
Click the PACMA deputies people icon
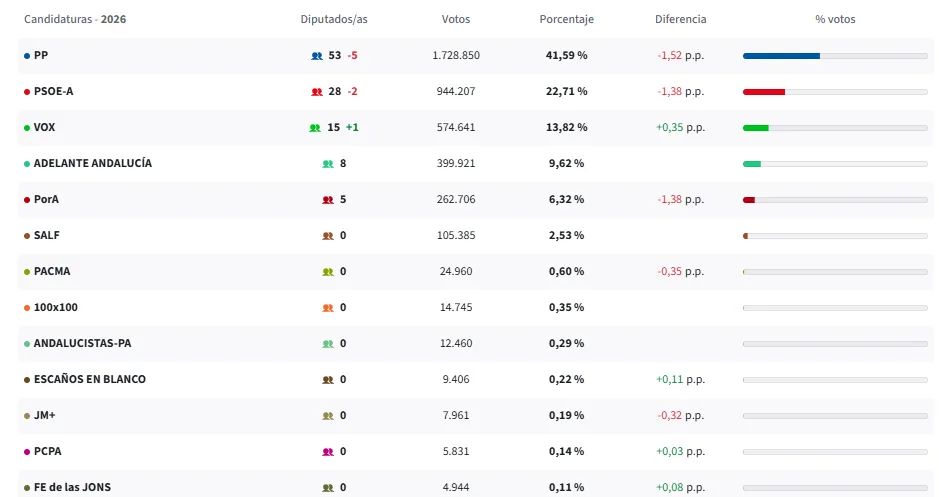click(328, 271)
